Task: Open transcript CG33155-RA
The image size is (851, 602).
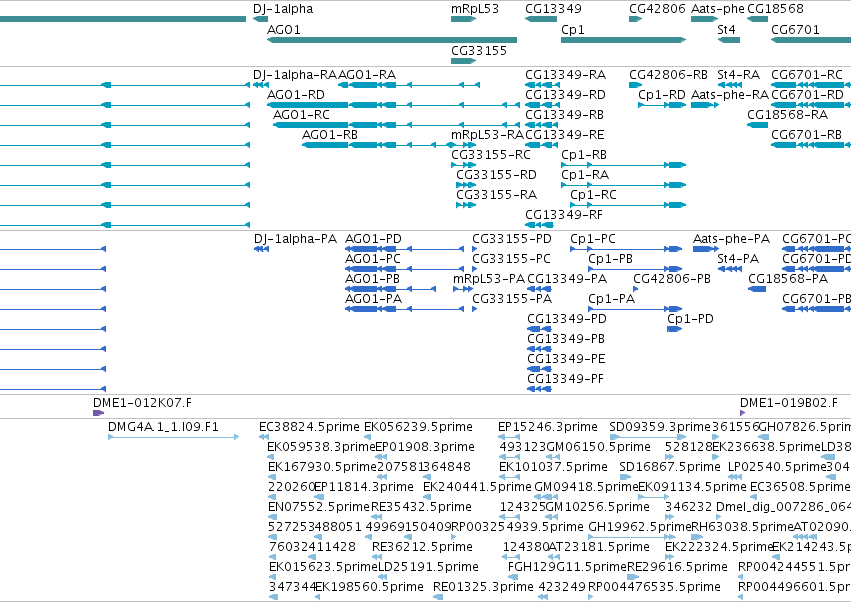Action: [x=466, y=205]
